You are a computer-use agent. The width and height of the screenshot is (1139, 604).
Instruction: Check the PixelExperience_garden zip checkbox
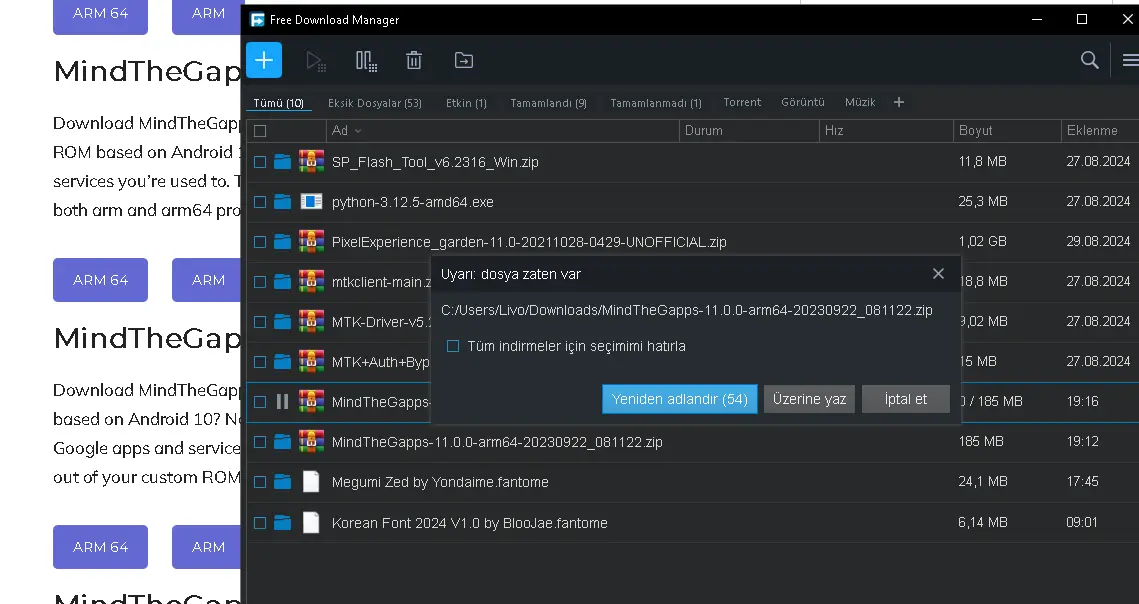click(260, 242)
